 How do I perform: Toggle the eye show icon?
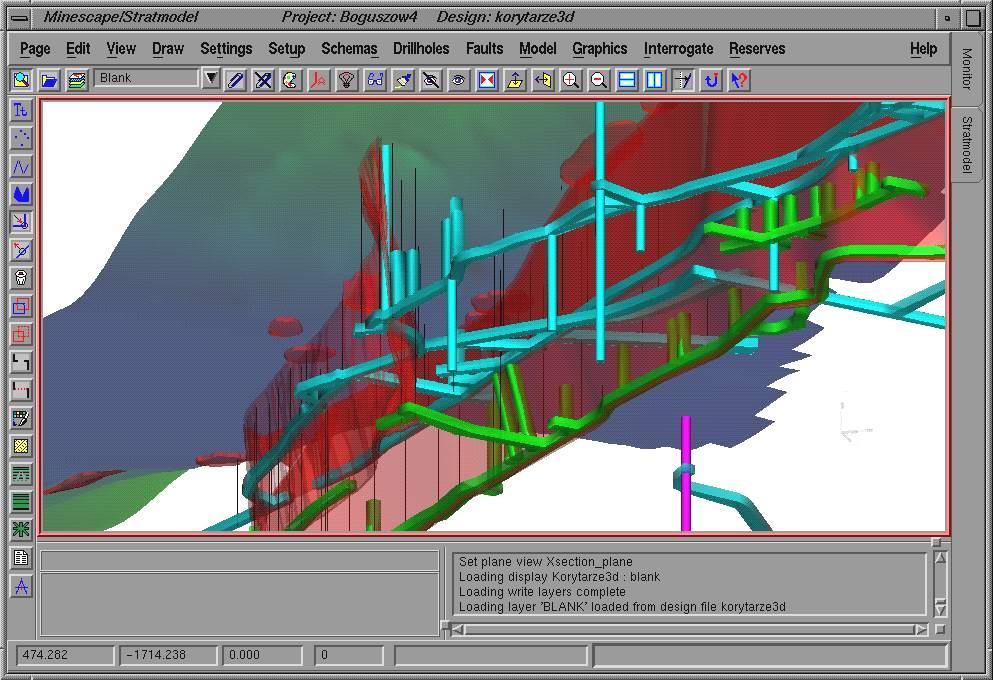(459, 80)
